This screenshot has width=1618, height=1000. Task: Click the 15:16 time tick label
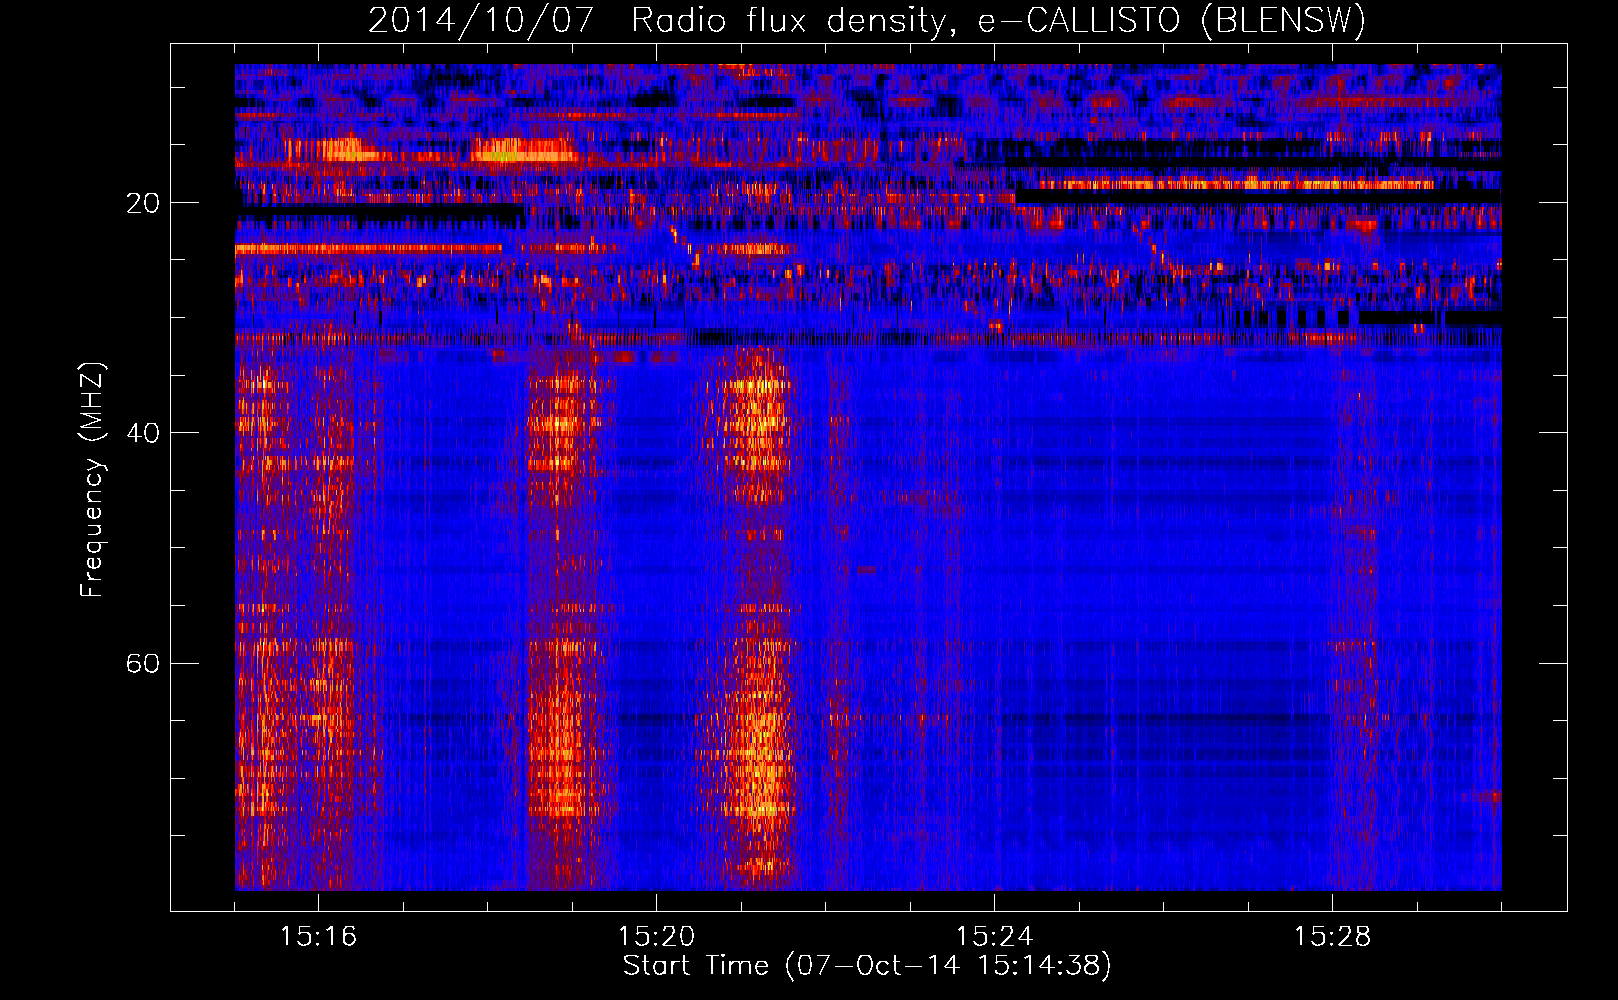click(318, 936)
